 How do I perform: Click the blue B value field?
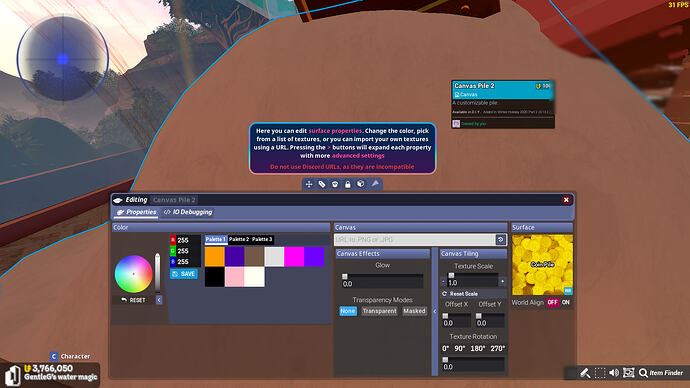coord(188,261)
